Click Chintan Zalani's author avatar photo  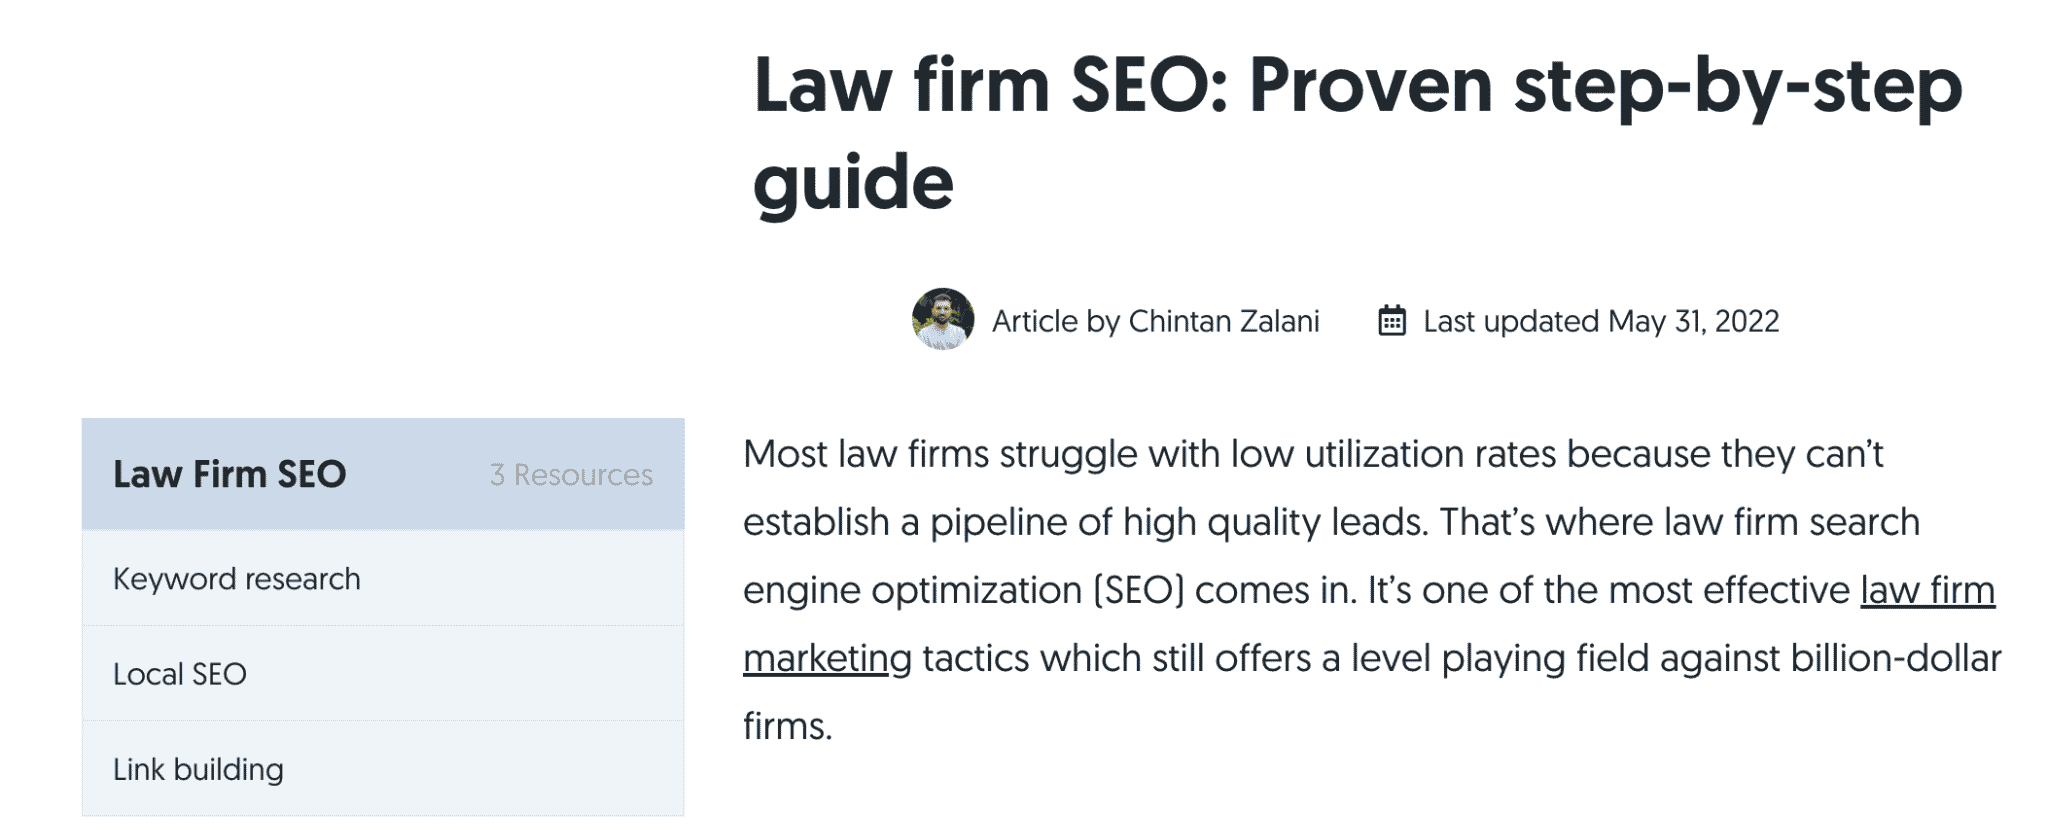[x=942, y=319]
